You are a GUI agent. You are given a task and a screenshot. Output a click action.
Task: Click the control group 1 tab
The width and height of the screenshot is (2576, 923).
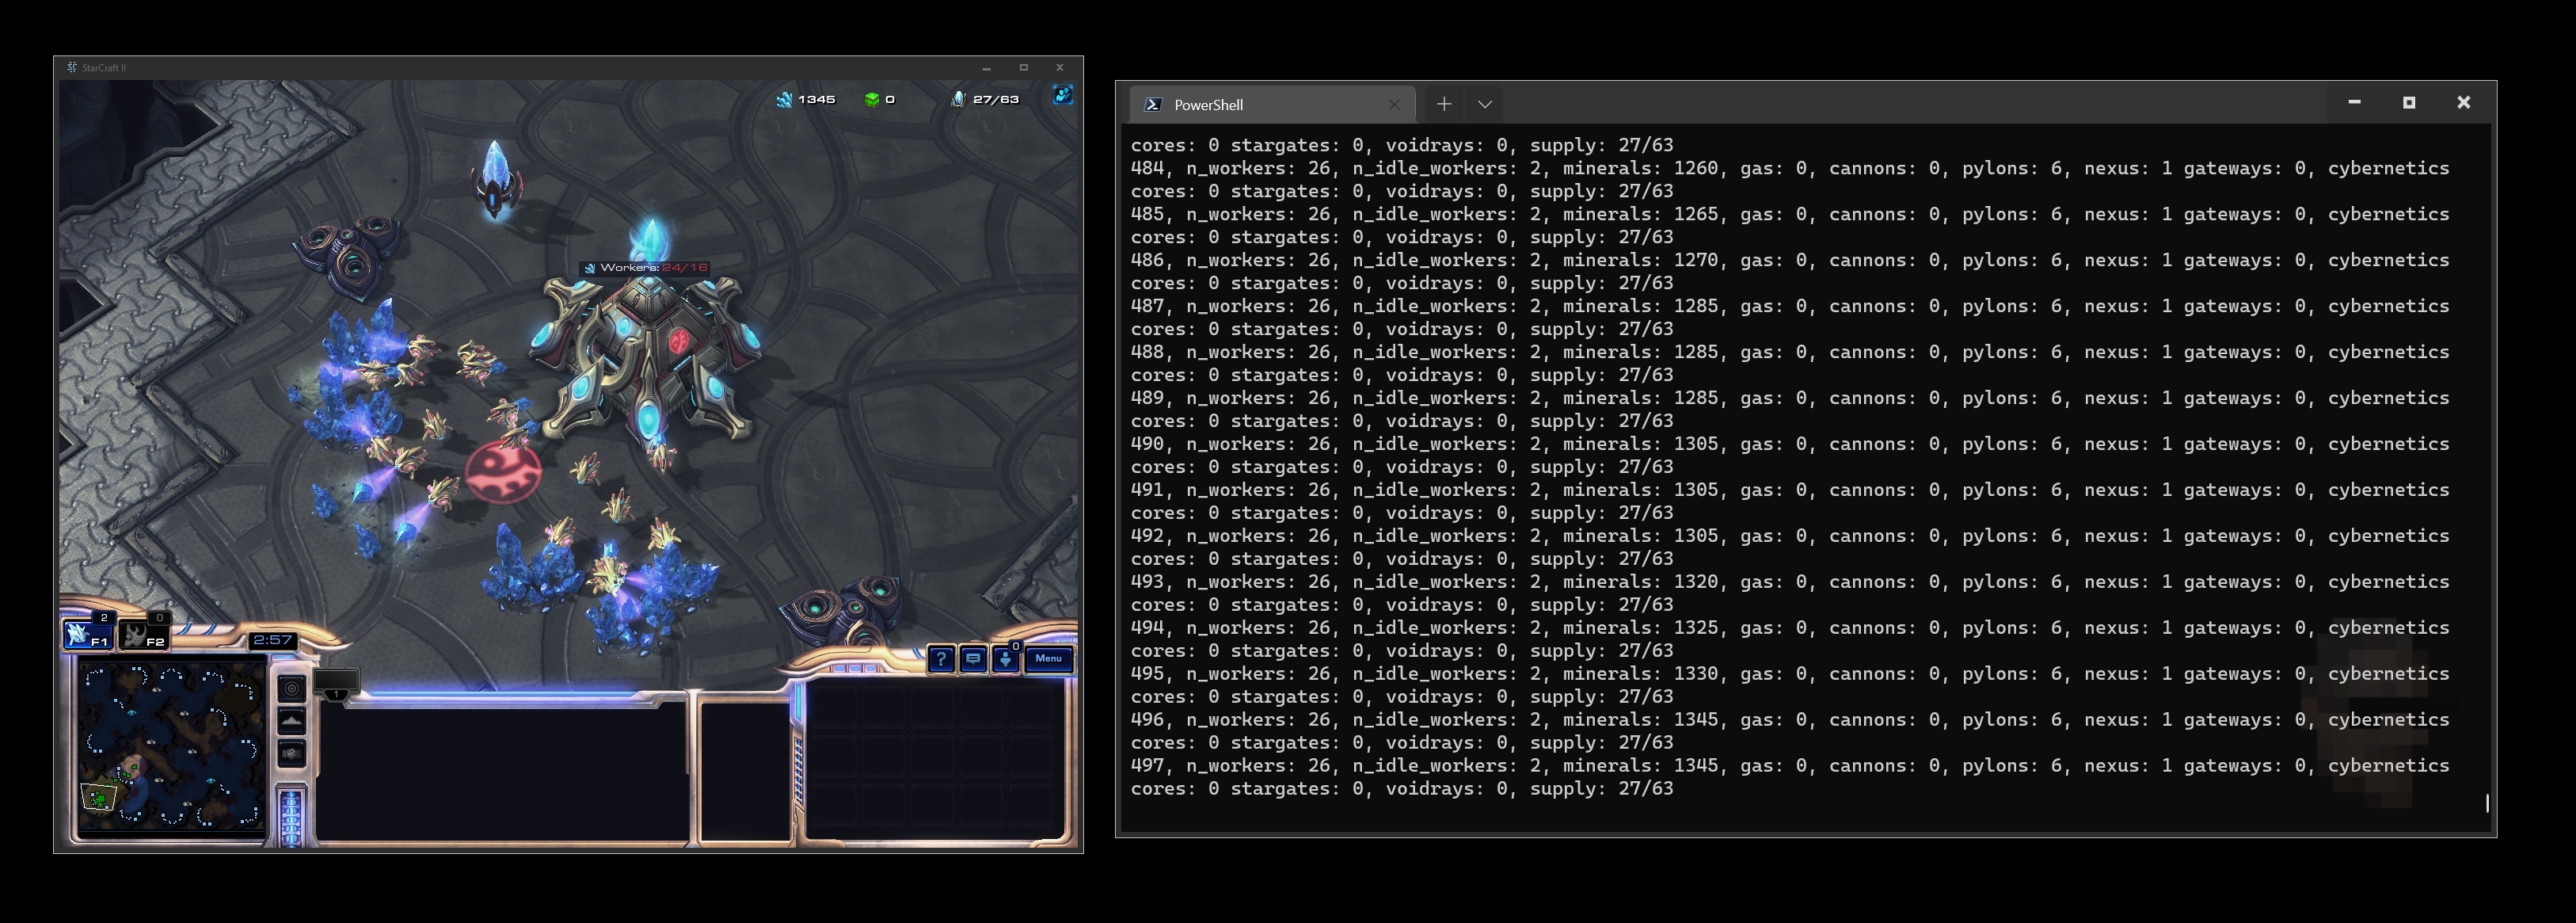click(x=337, y=684)
